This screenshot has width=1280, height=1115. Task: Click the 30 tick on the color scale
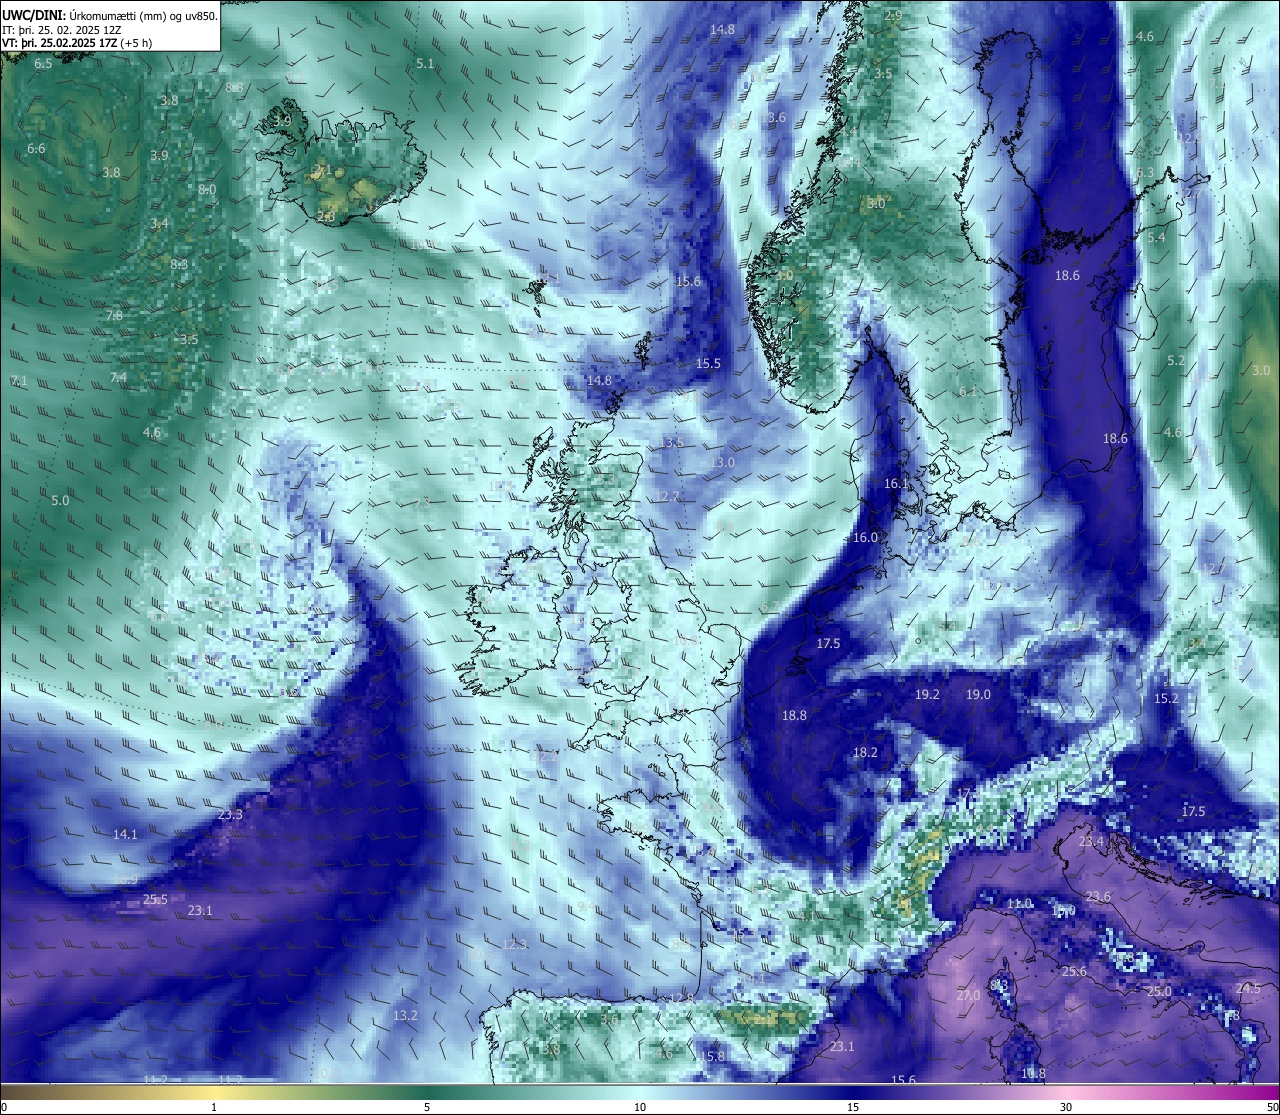pos(1066,1107)
